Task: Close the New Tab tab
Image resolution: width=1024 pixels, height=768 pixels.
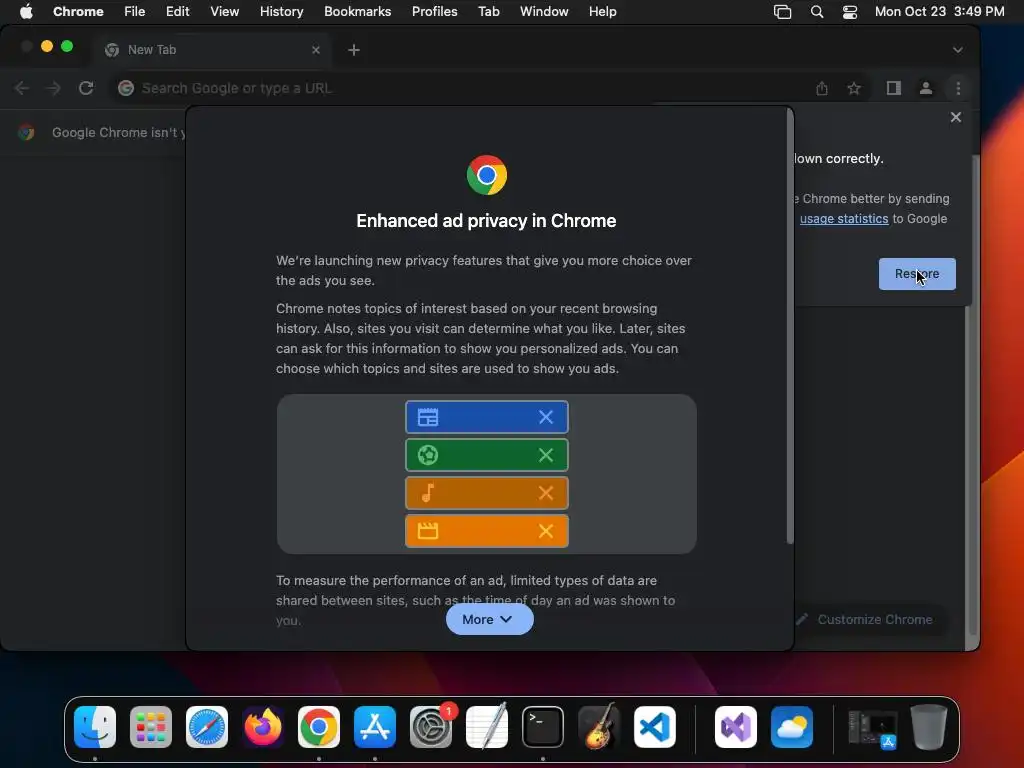Action: (x=316, y=50)
